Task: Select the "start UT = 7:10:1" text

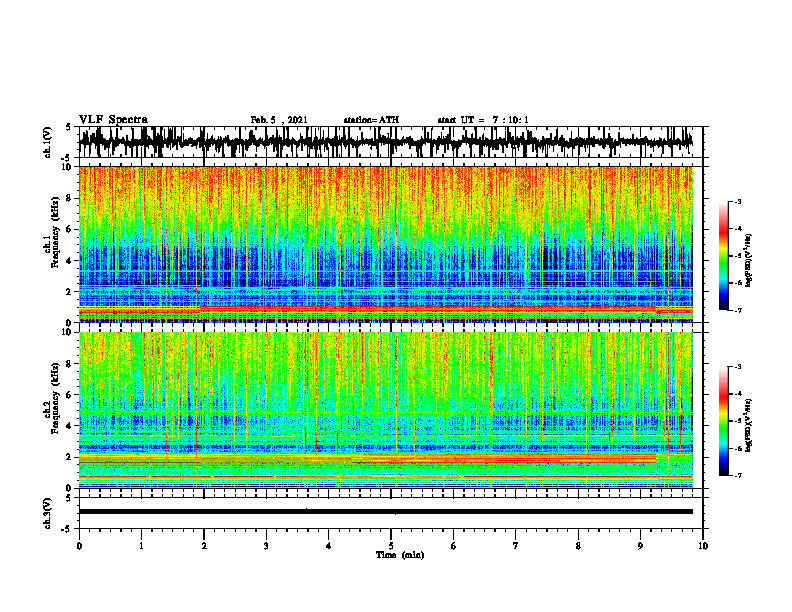Action: [x=483, y=120]
